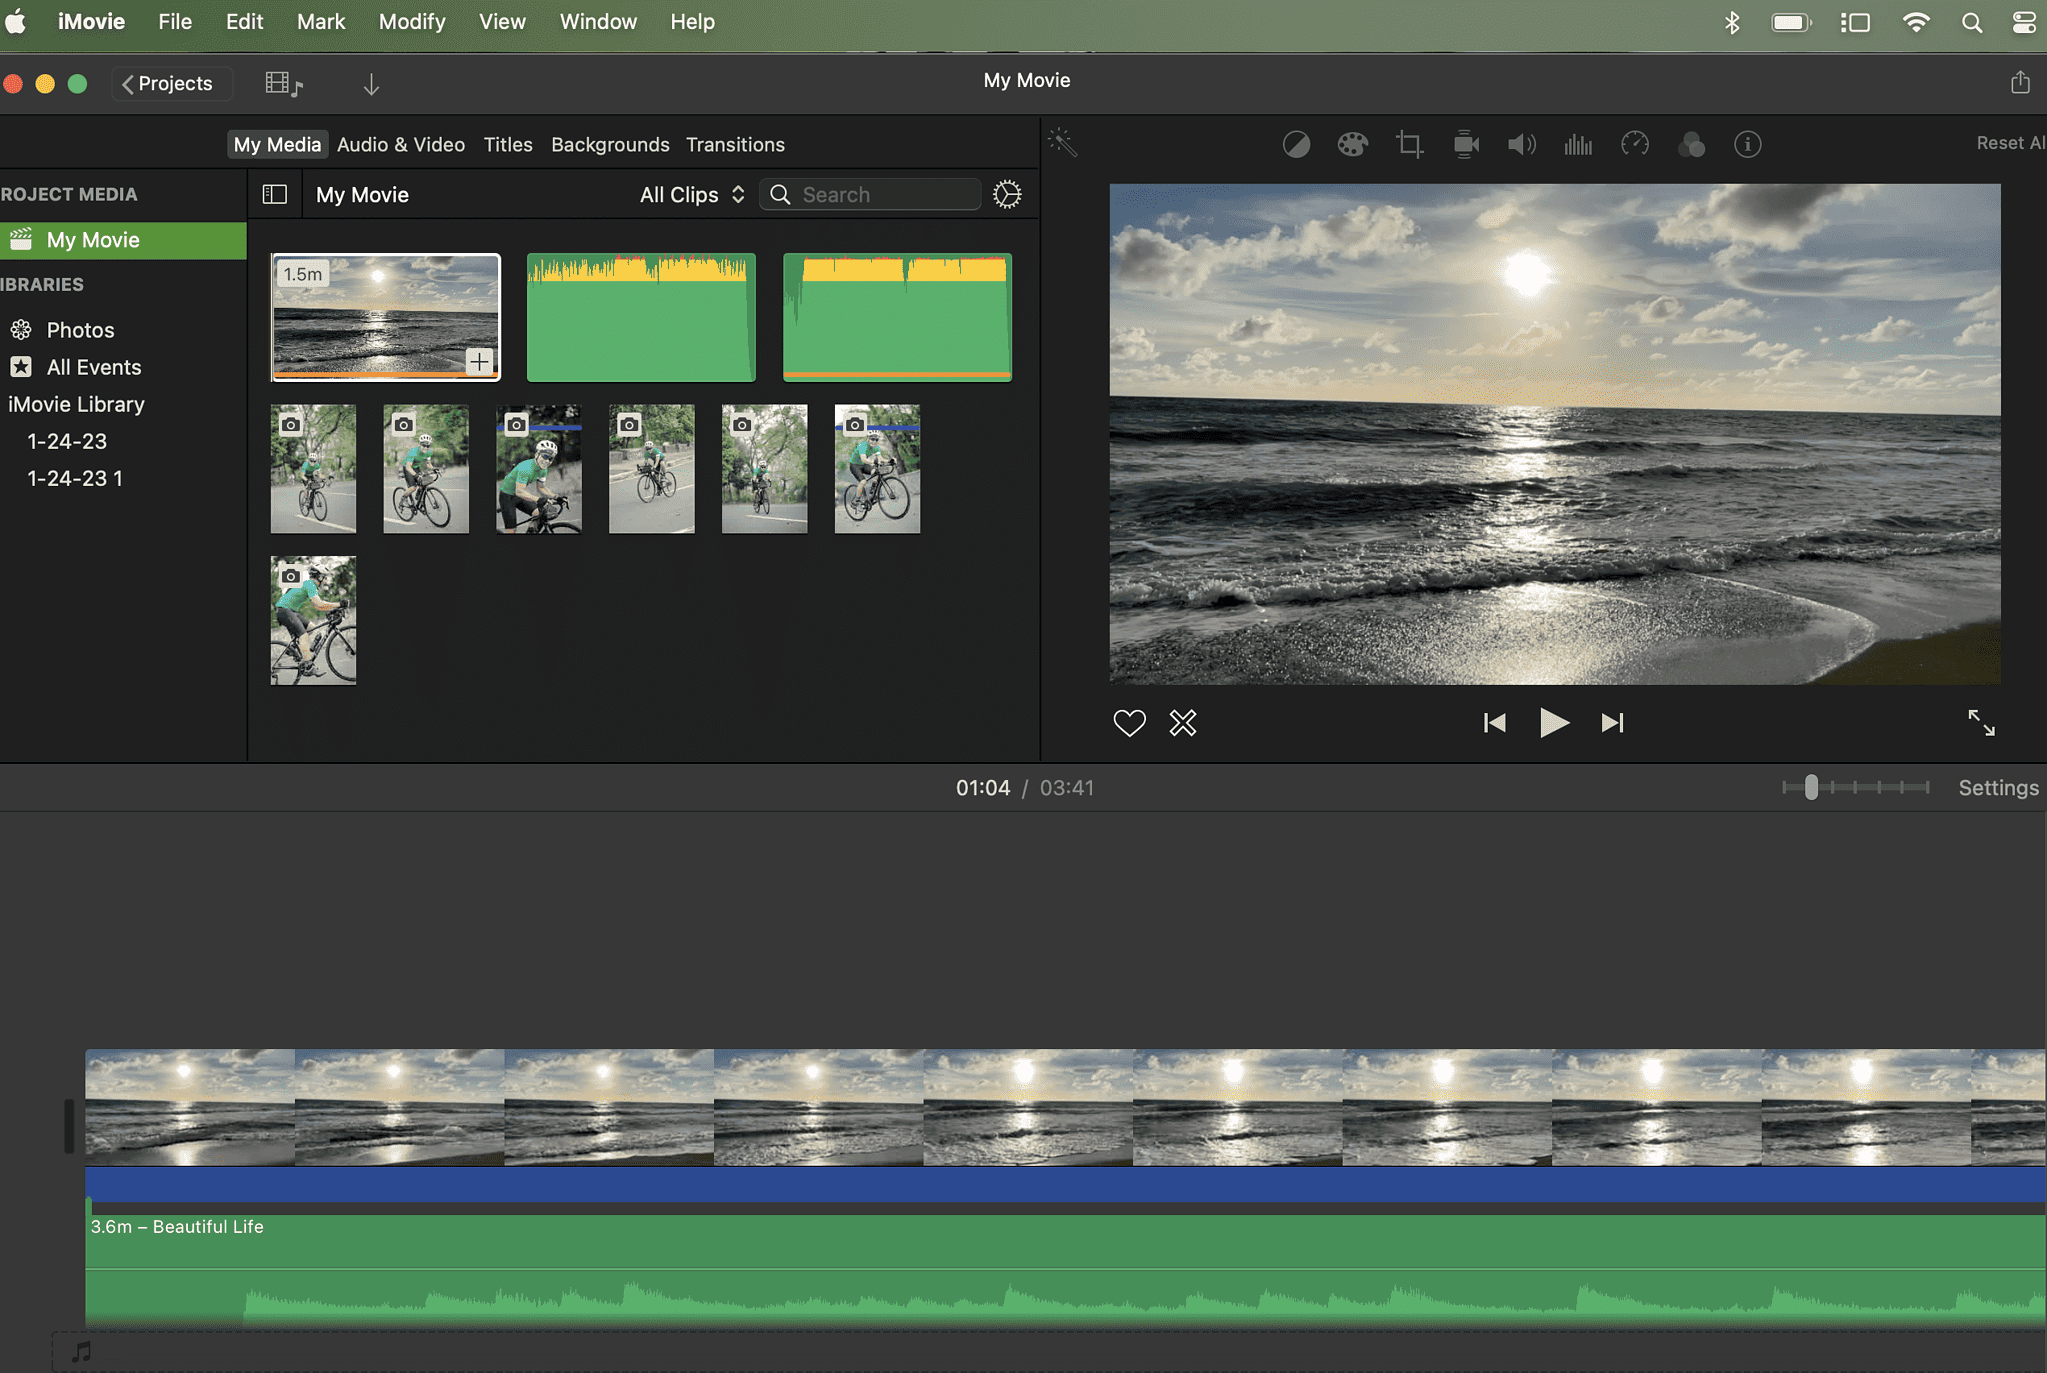2047x1373 pixels.
Task: Select the Cropping tool
Action: 1409,144
